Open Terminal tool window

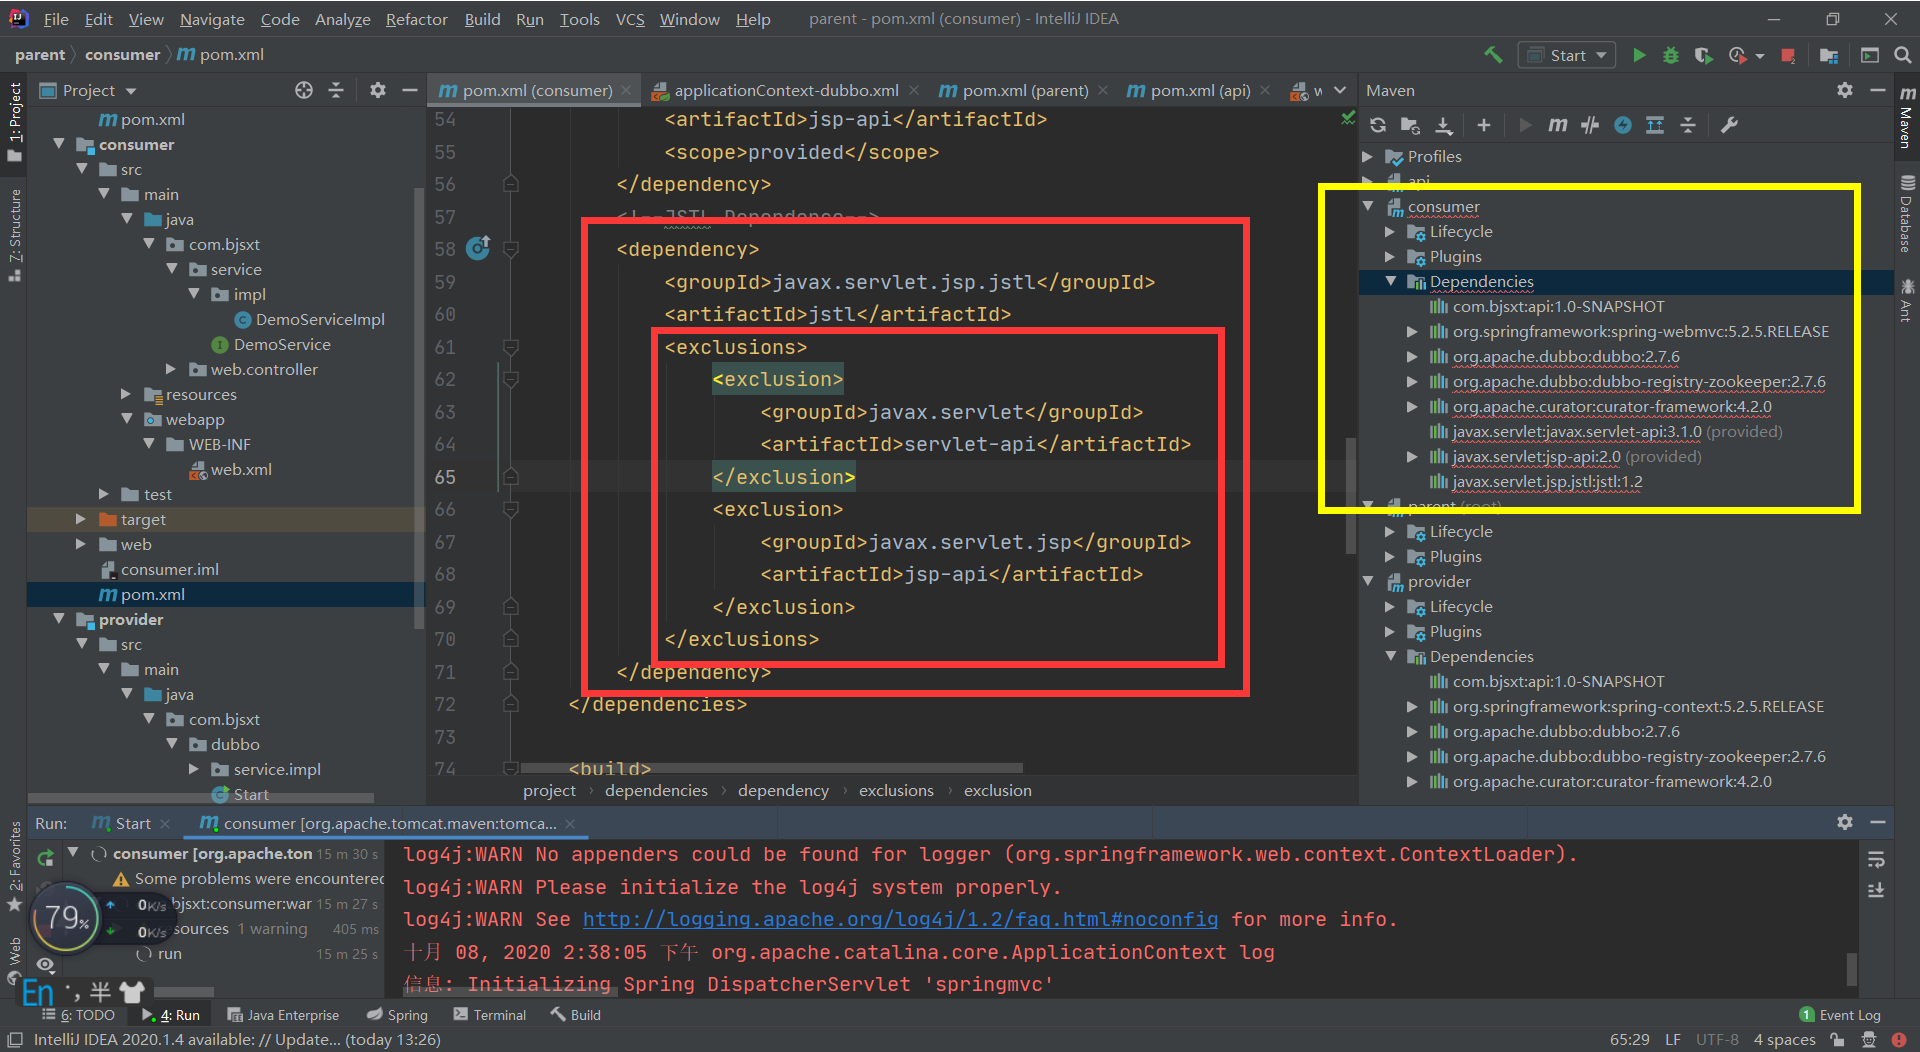click(x=489, y=1015)
